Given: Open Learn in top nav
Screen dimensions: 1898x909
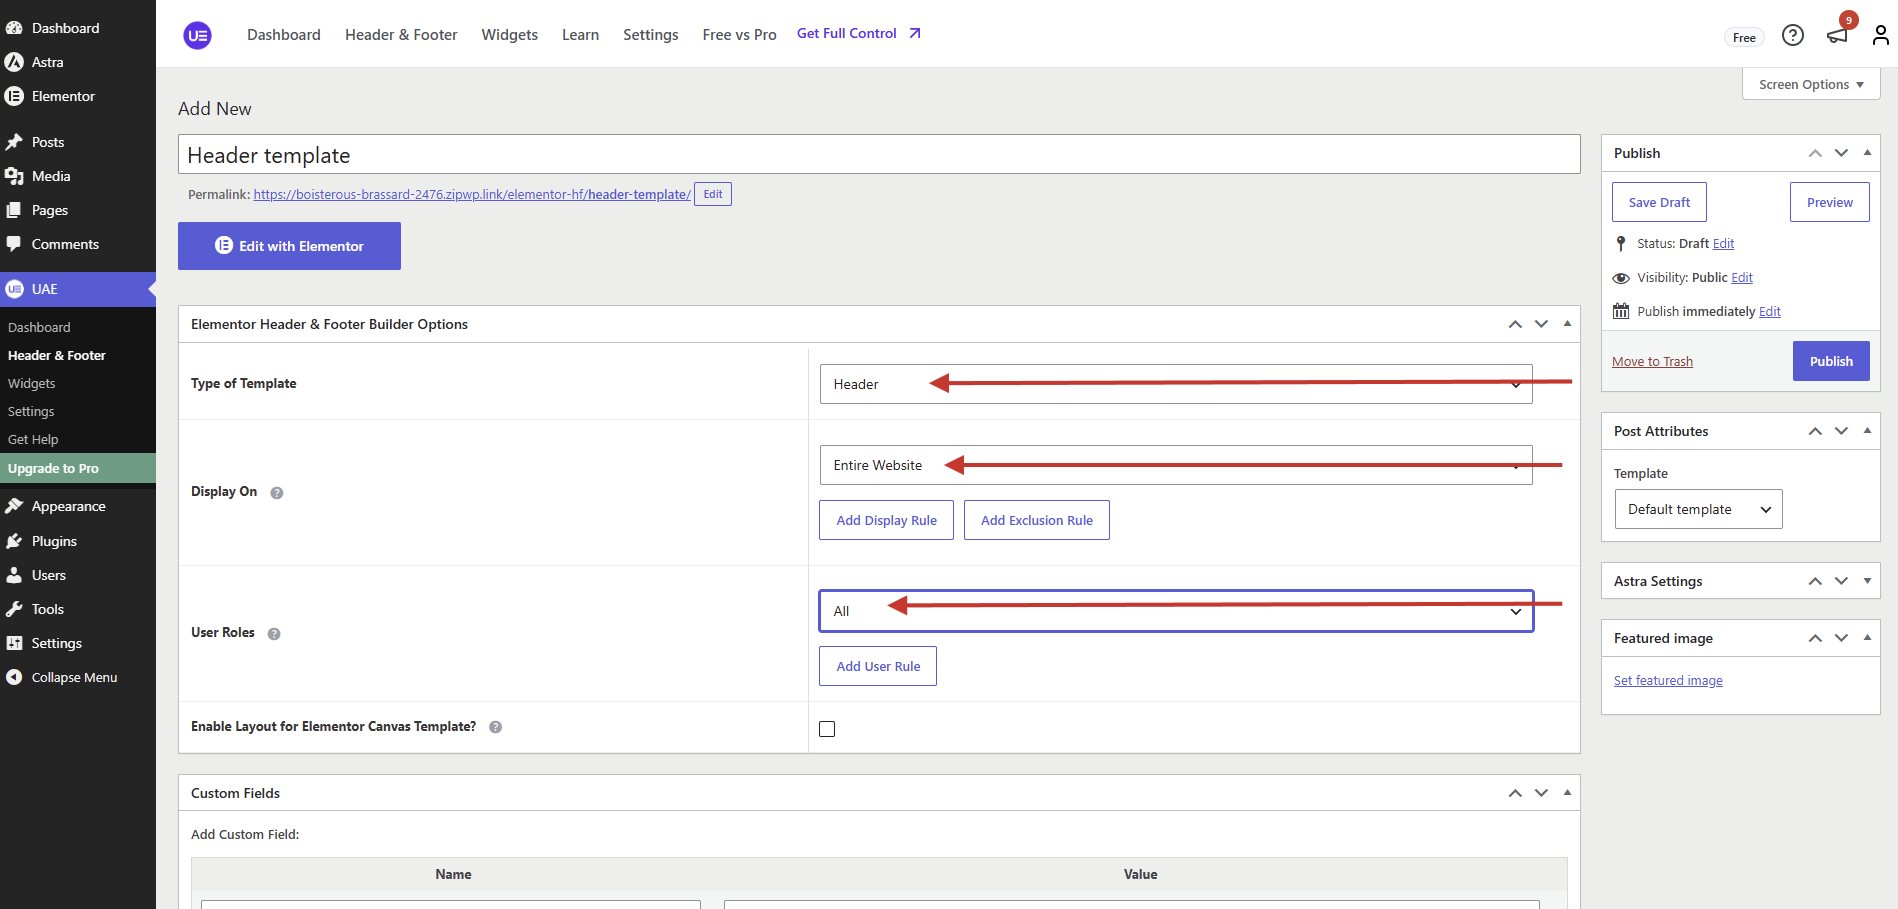Looking at the screenshot, I should pyautogui.click(x=580, y=35).
